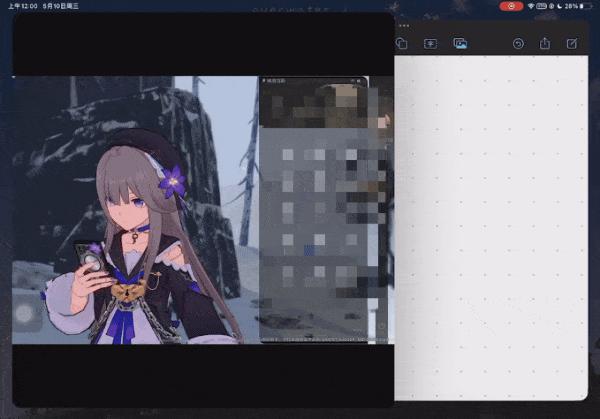Tap the undo circular arrow icon
The height and width of the screenshot is (419, 600).
coord(518,44)
